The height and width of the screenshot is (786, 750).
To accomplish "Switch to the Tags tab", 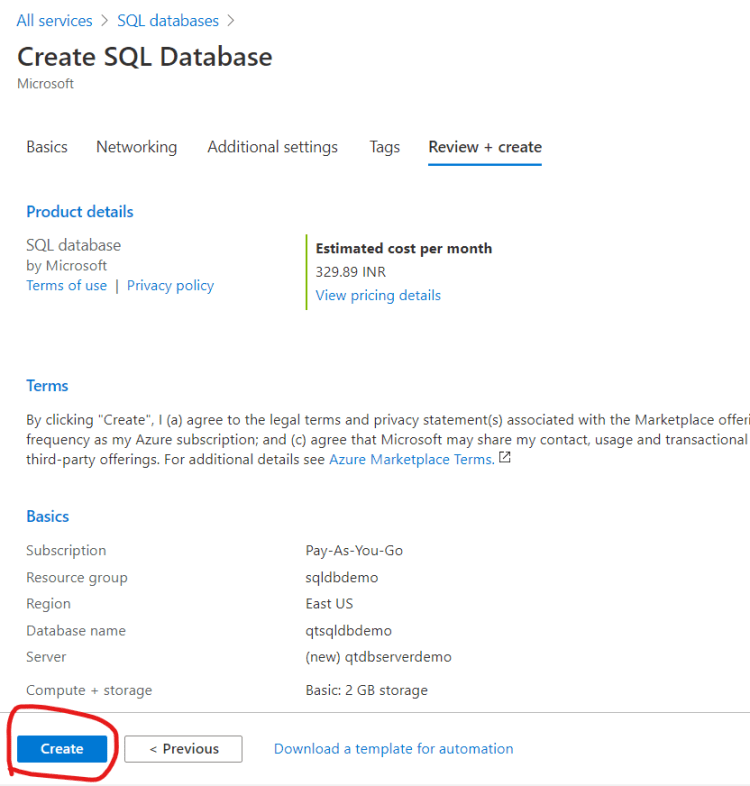I will coord(385,147).
